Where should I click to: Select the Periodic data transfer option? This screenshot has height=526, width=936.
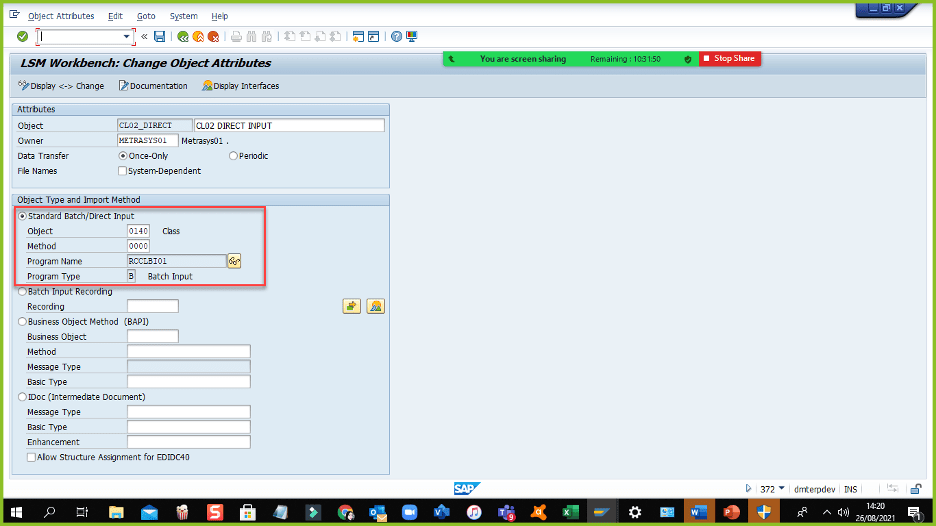click(234, 156)
